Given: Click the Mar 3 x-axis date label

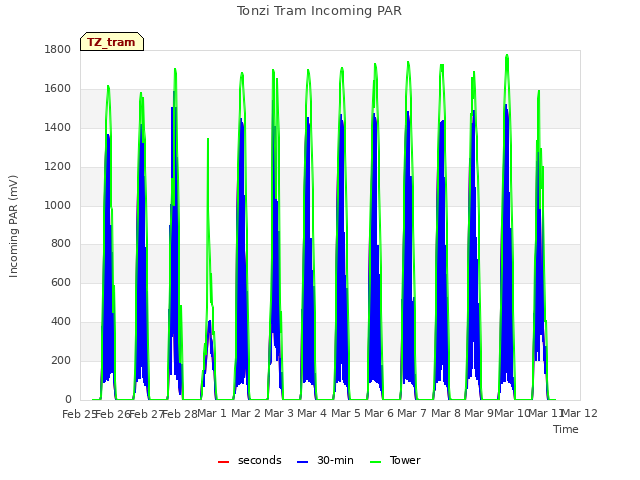Looking at the screenshot, I should tap(279, 413).
